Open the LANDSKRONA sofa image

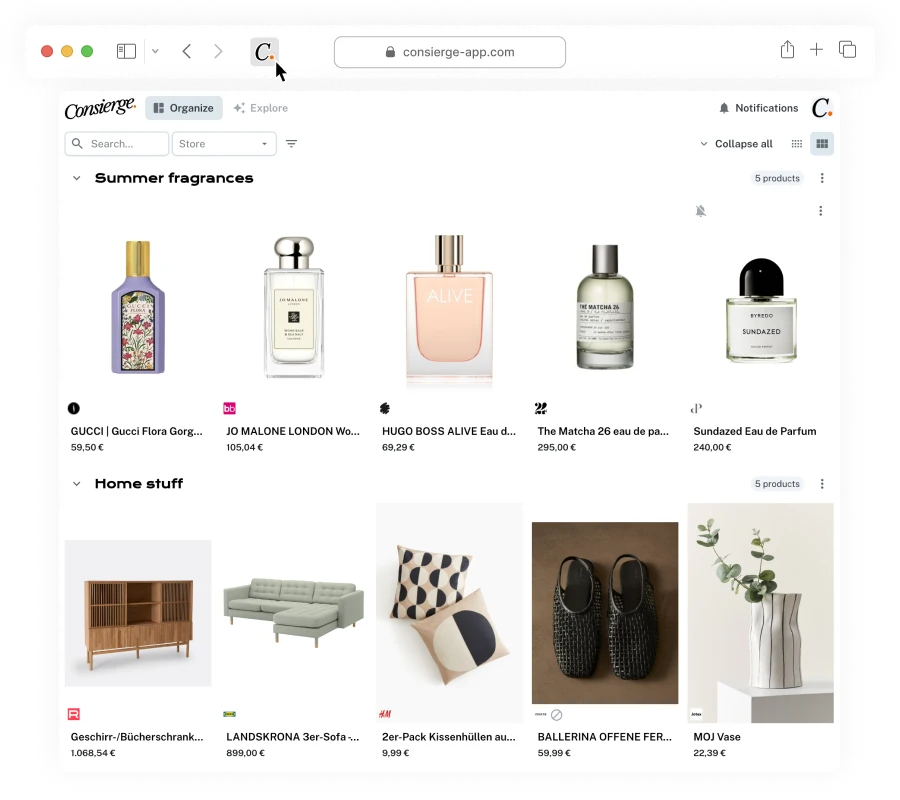293,613
